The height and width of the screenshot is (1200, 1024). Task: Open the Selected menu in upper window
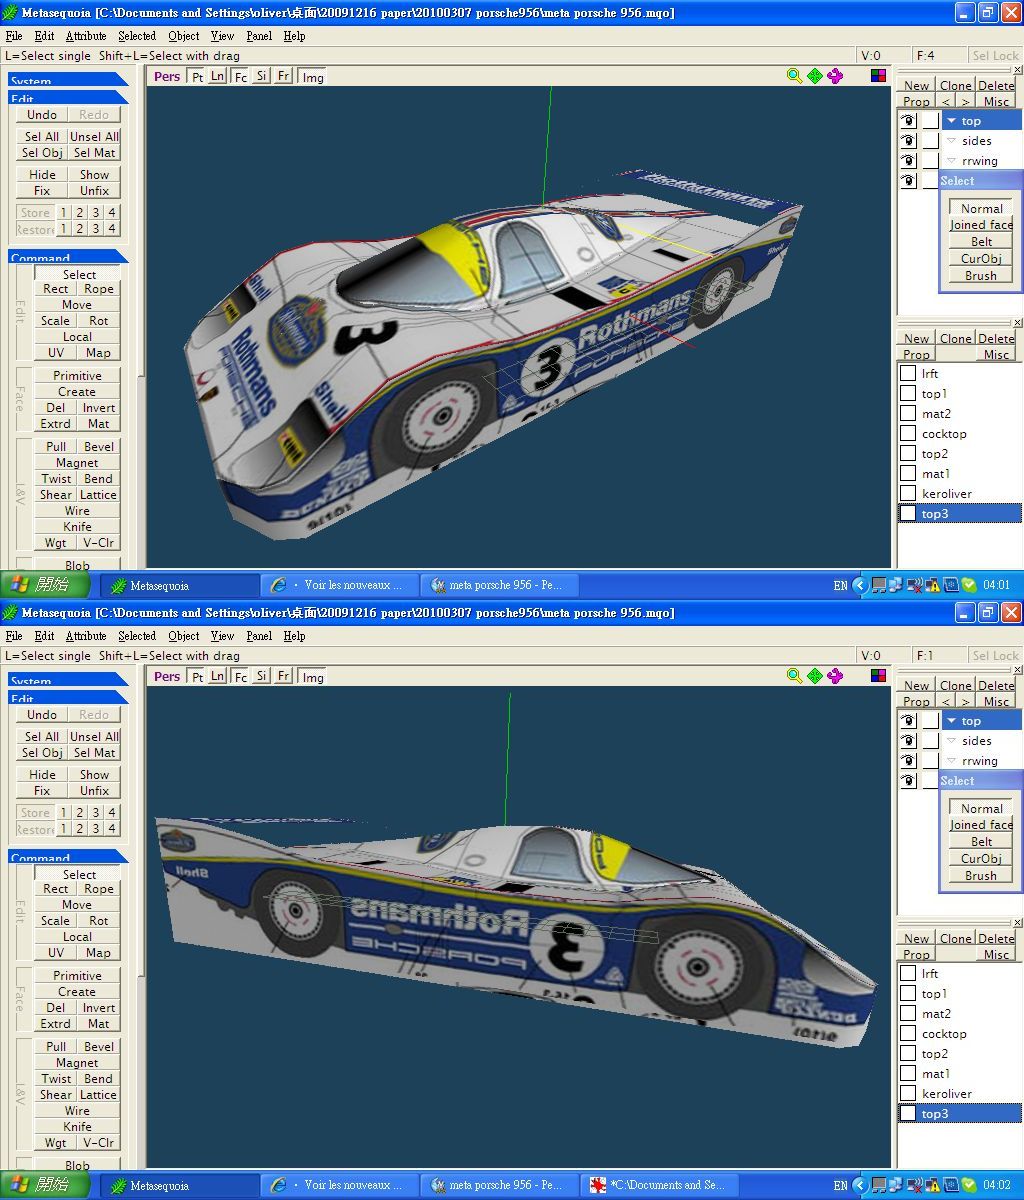pos(137,36)
